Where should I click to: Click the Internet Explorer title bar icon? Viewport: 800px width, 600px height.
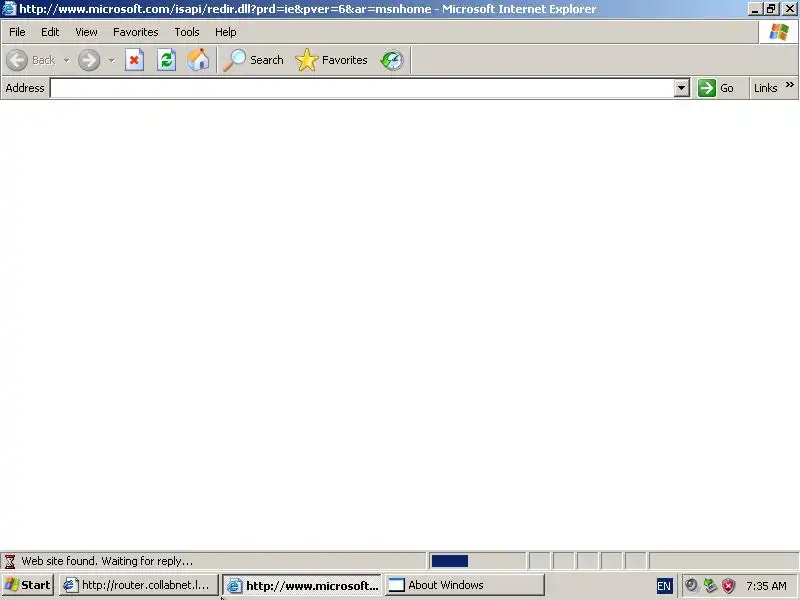coord(9,9)
